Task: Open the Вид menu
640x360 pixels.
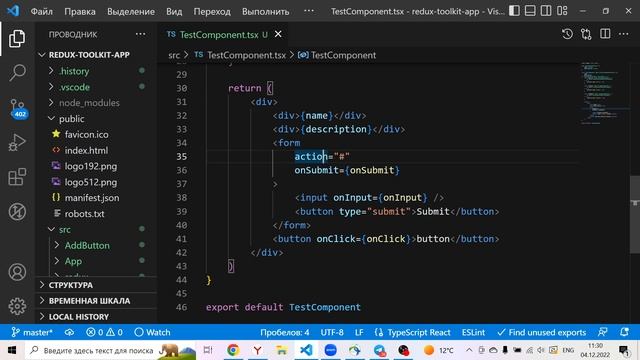Action: tap(174, 11)
